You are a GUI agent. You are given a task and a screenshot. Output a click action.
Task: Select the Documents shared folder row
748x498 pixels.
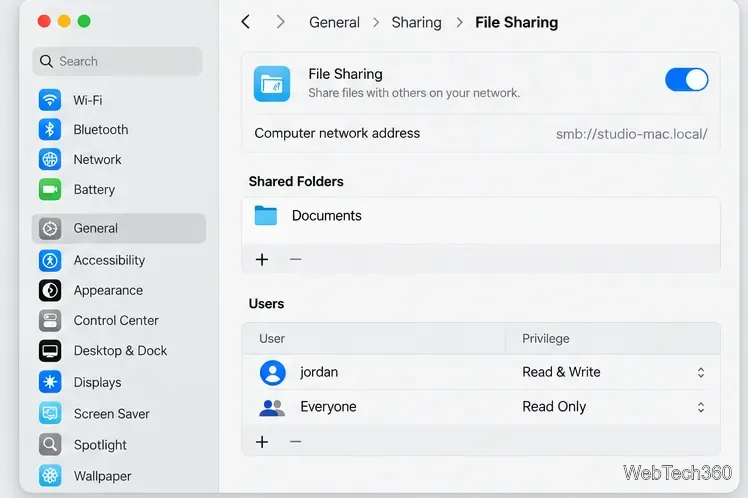tap(481, 216)
